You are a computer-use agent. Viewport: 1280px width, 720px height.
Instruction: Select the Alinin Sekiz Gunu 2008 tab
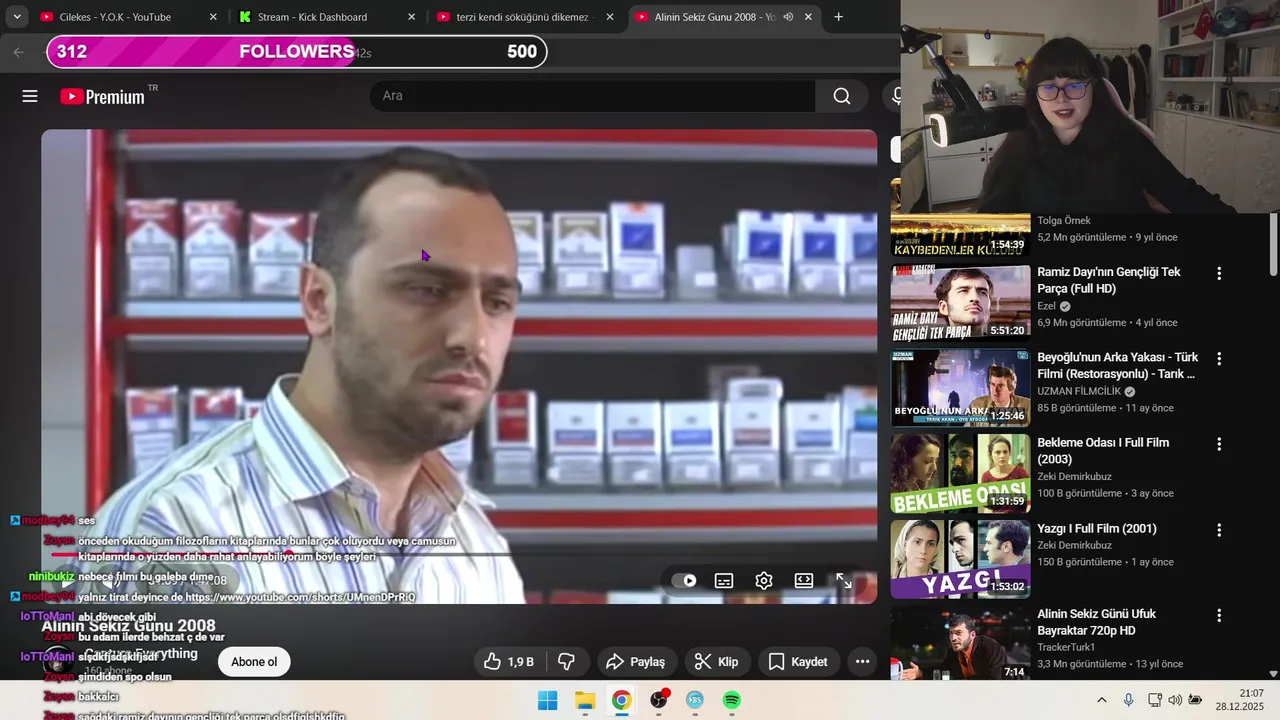point(714,17)
